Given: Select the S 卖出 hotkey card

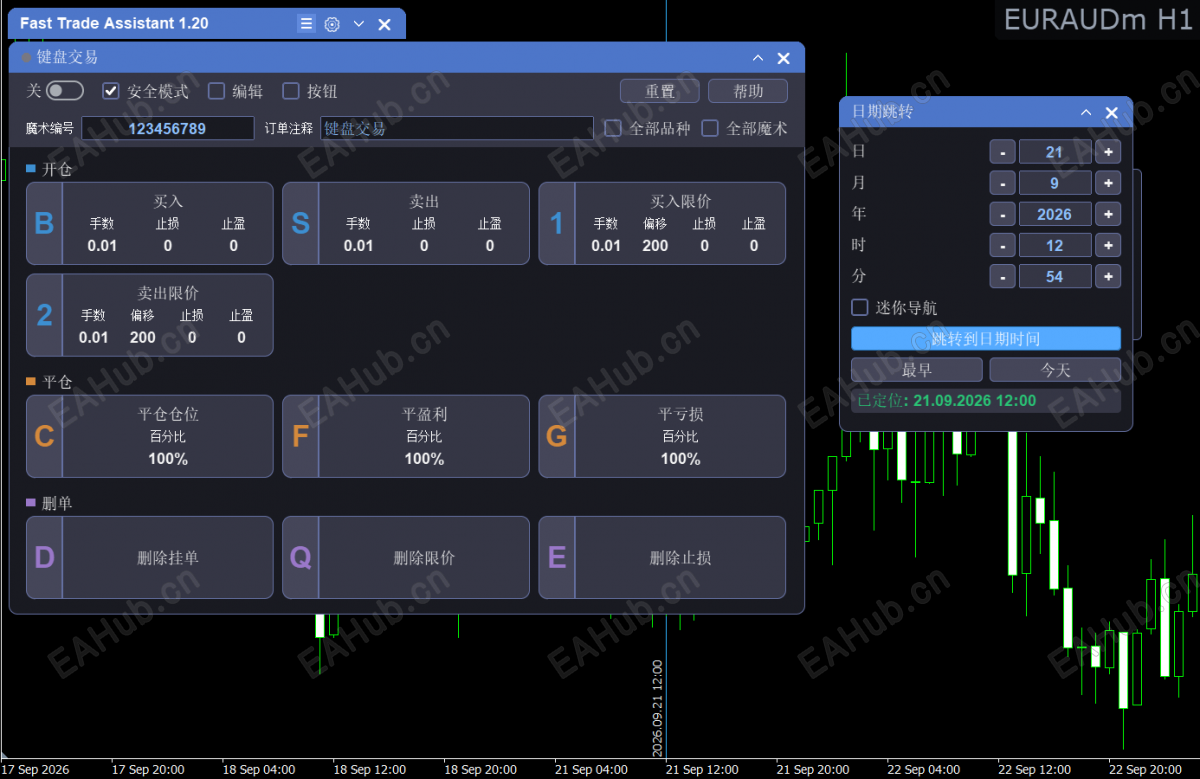Looking at the screenshot, I should click(406, 223).
